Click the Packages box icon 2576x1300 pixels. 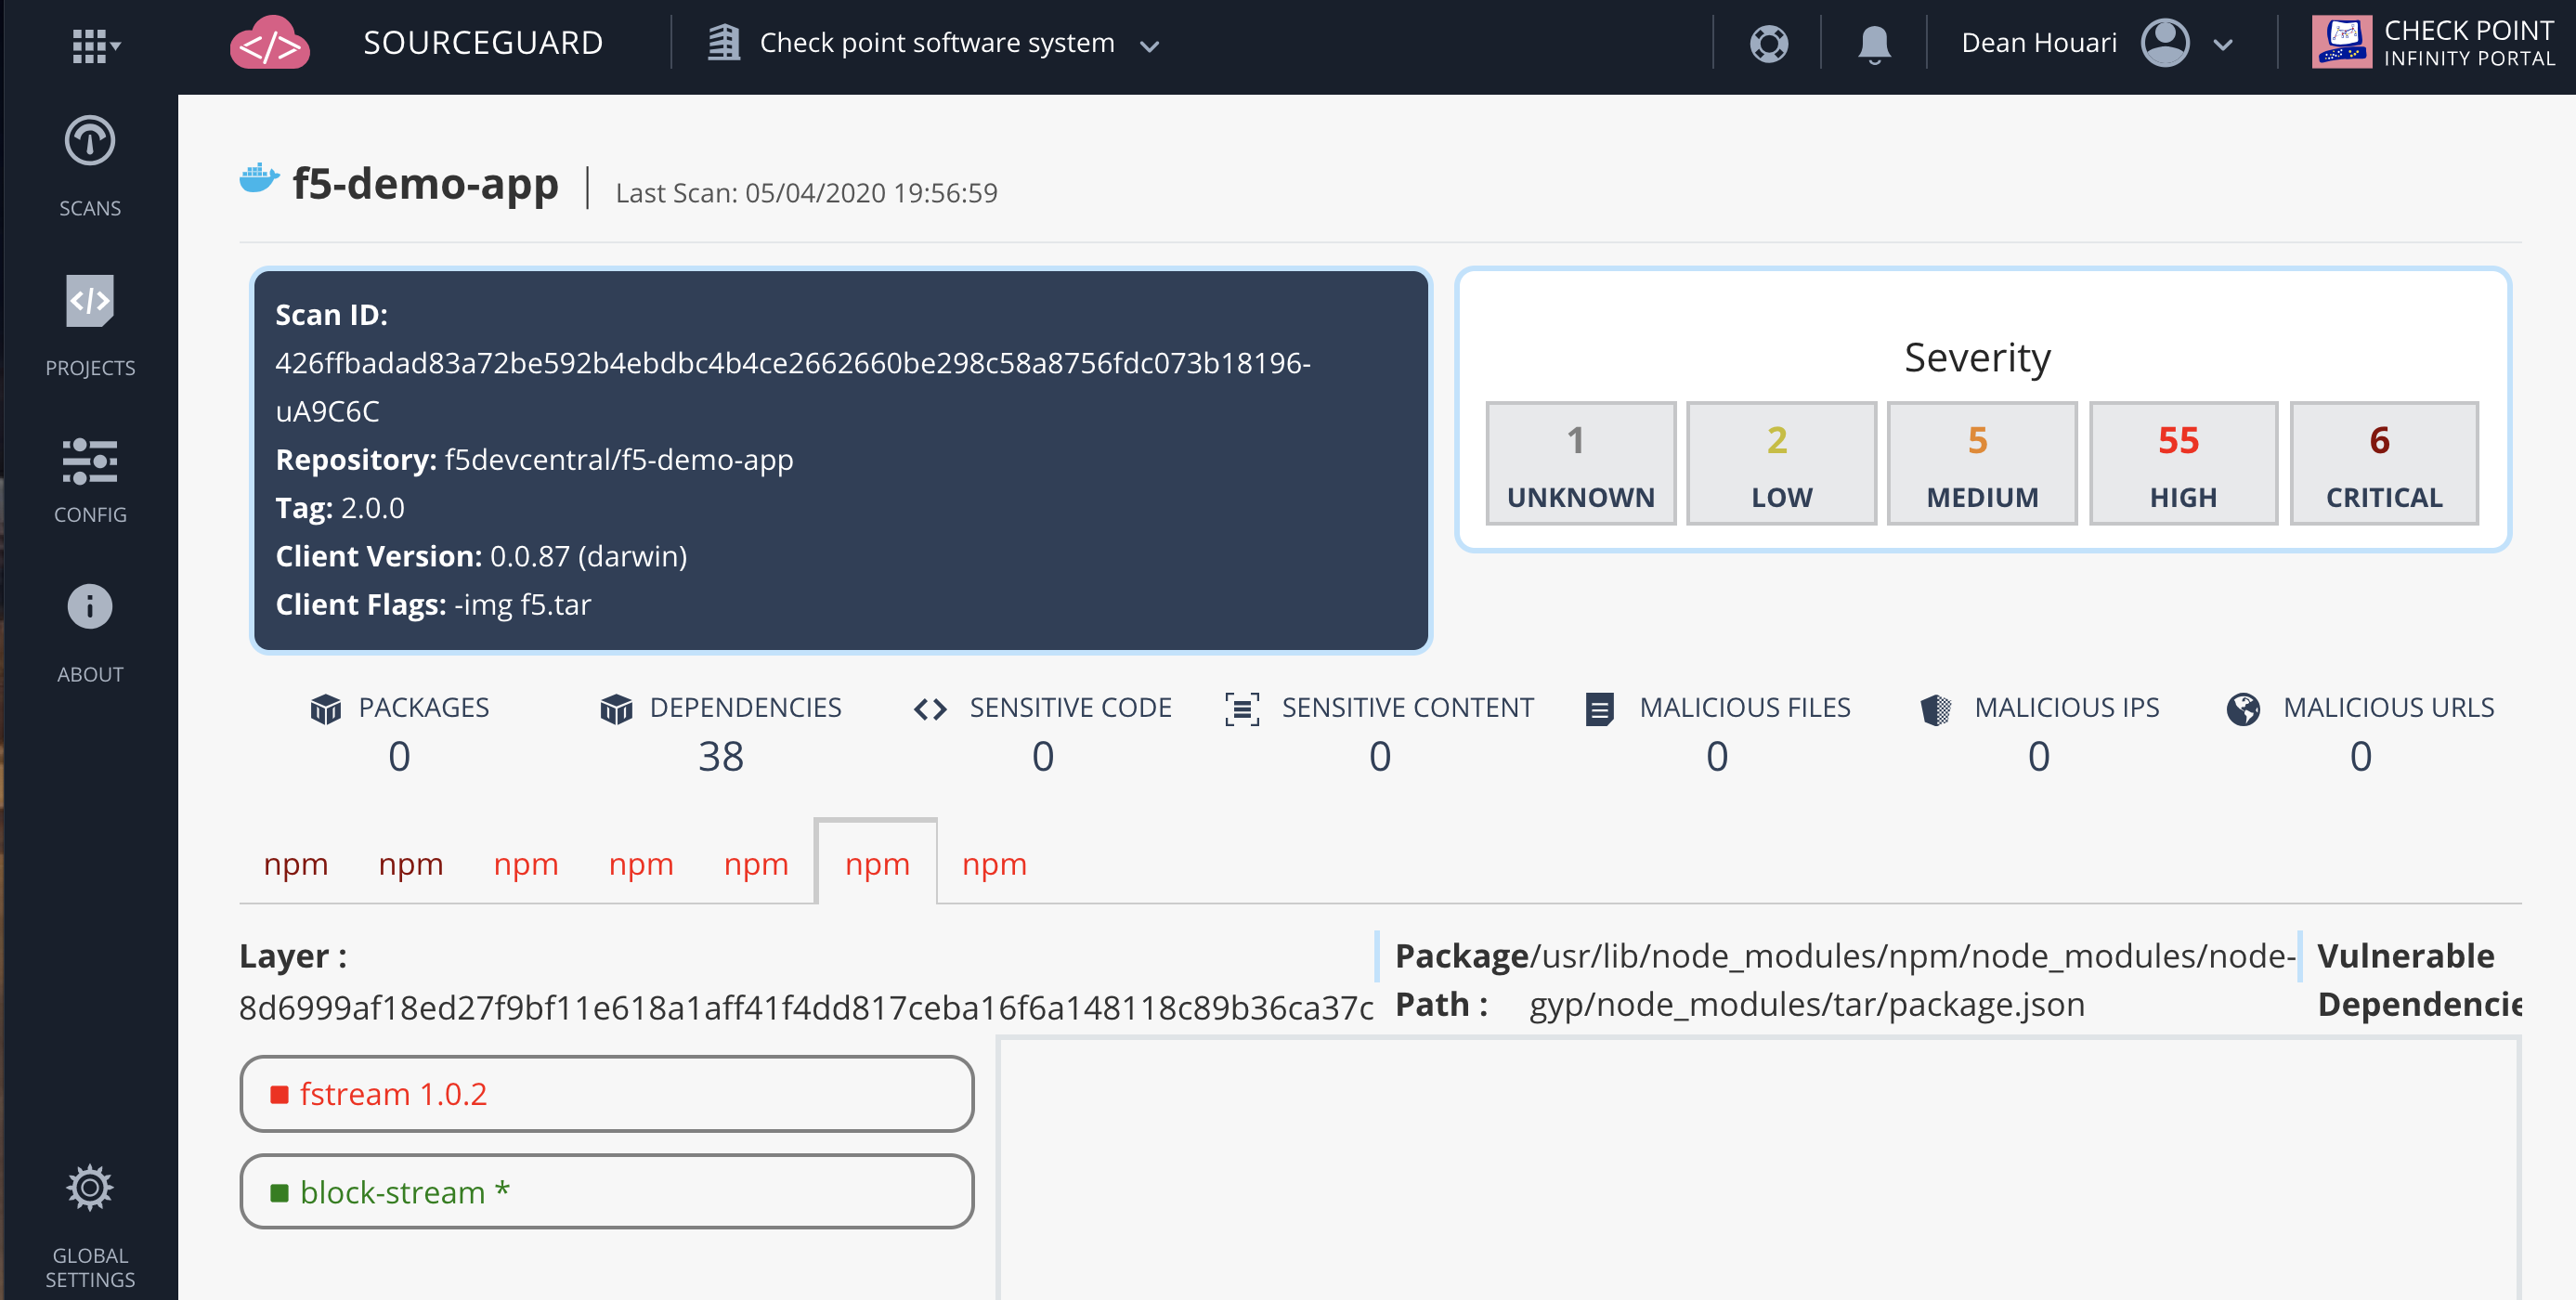(x=326, y=708)
